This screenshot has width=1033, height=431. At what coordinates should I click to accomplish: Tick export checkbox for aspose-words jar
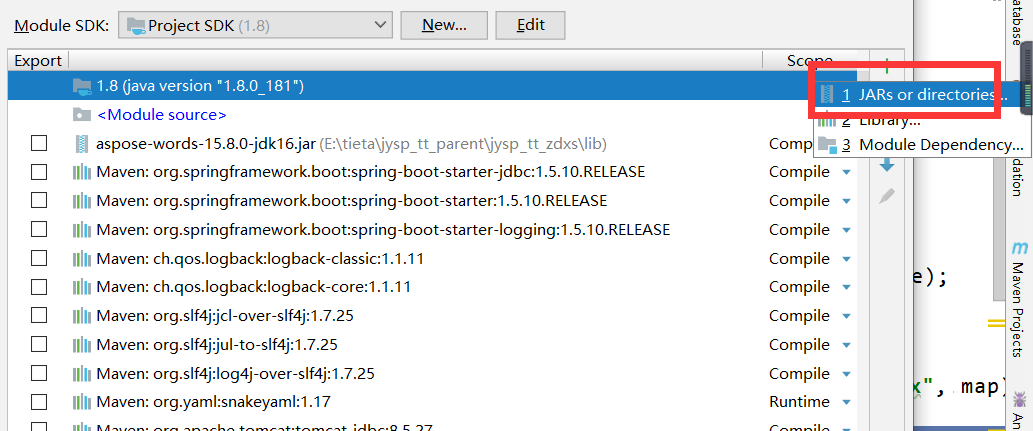(39, 144)
